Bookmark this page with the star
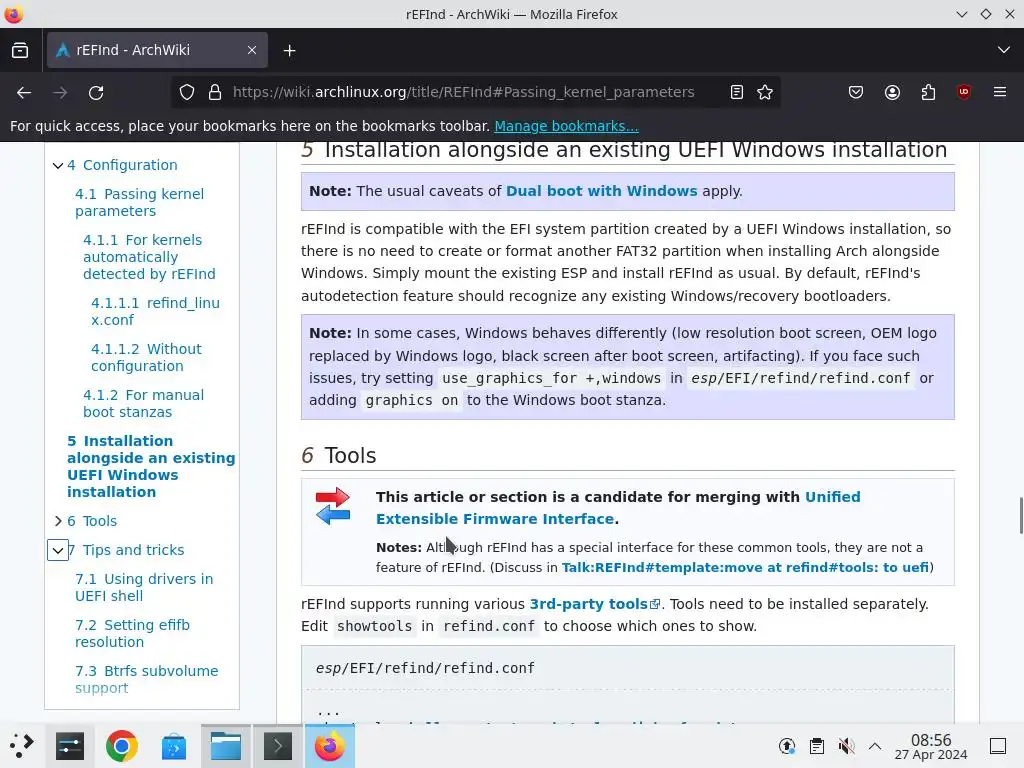 pyautogui.click(x=765, y=93)
